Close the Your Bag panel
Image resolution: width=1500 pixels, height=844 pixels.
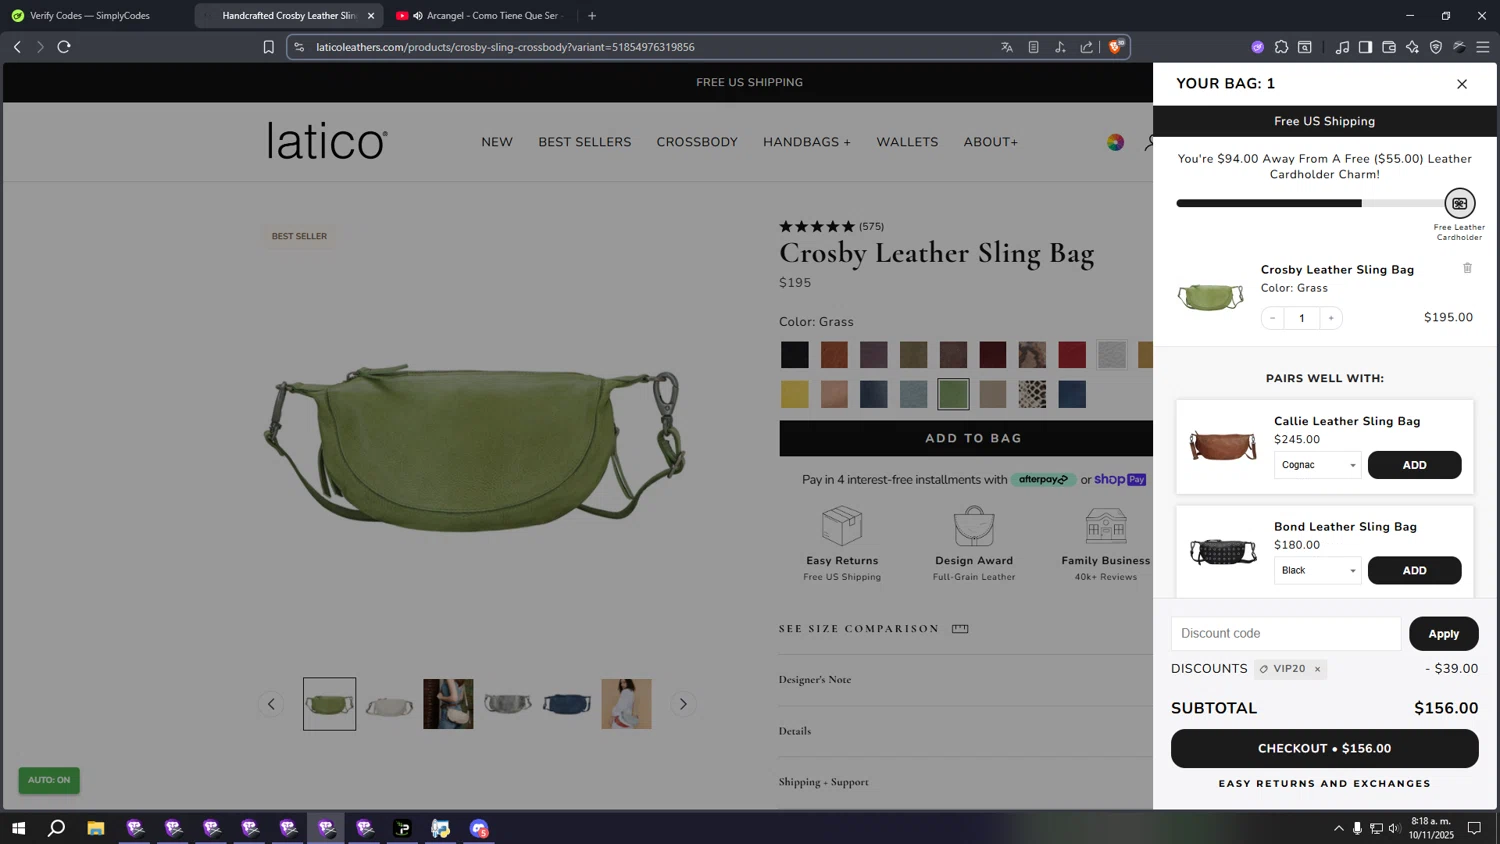click(1461, 84)
